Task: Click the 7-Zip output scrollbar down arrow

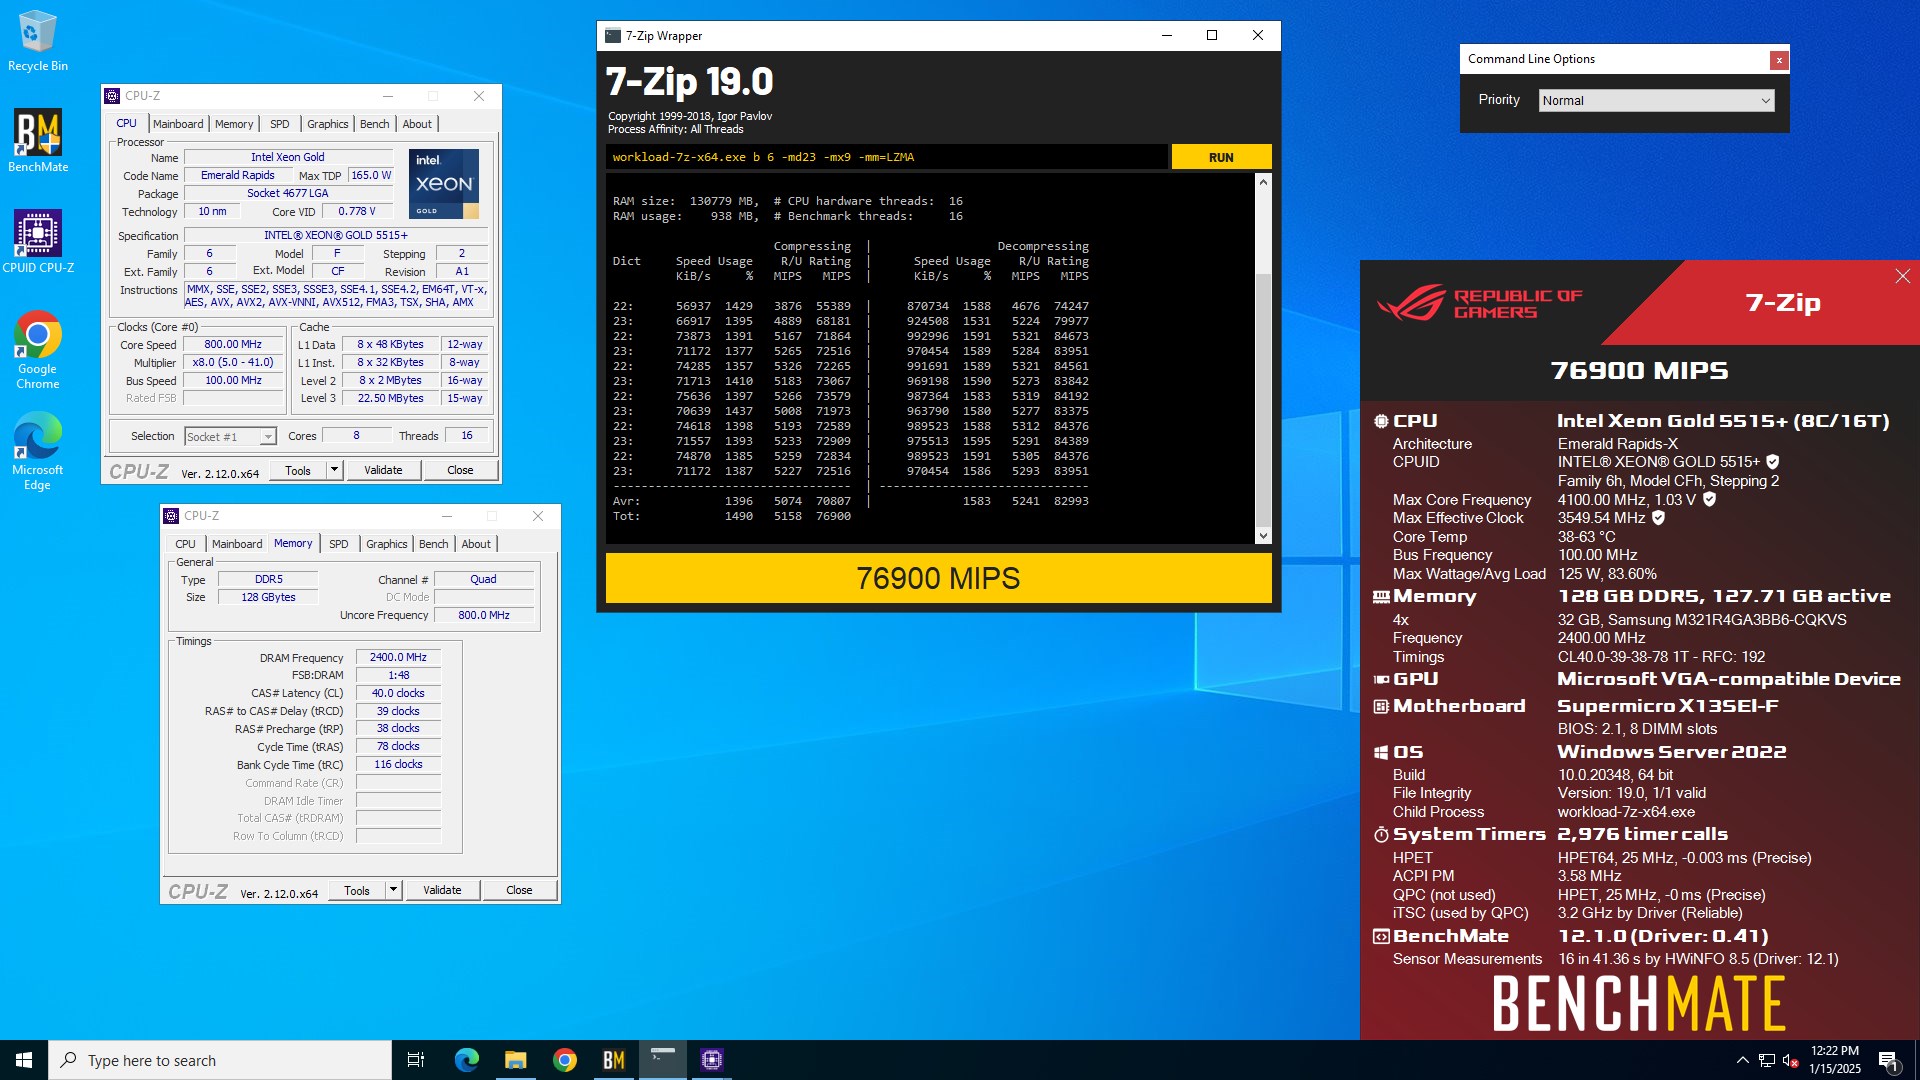Action: [1263, 536]
